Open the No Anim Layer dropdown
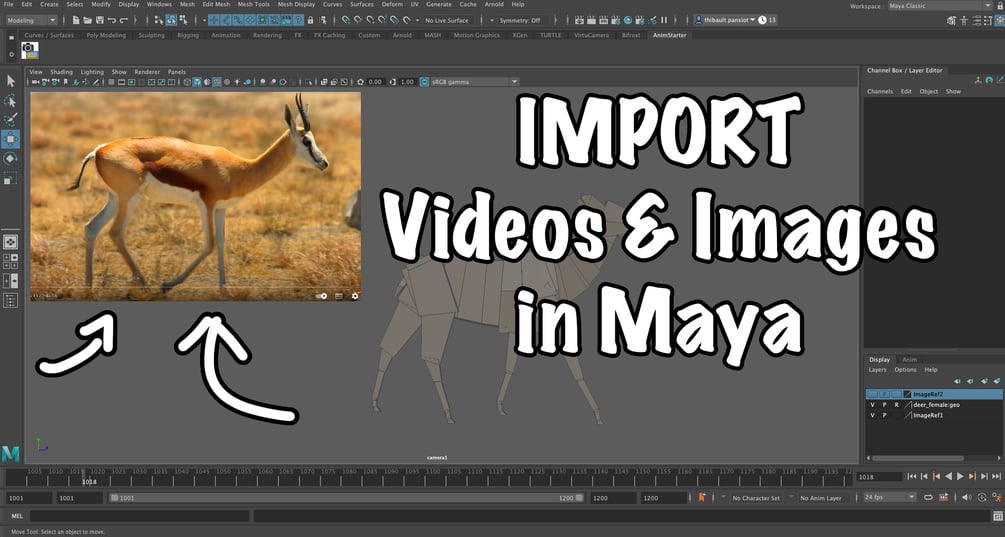1005x537 pixels. point(820,498)
